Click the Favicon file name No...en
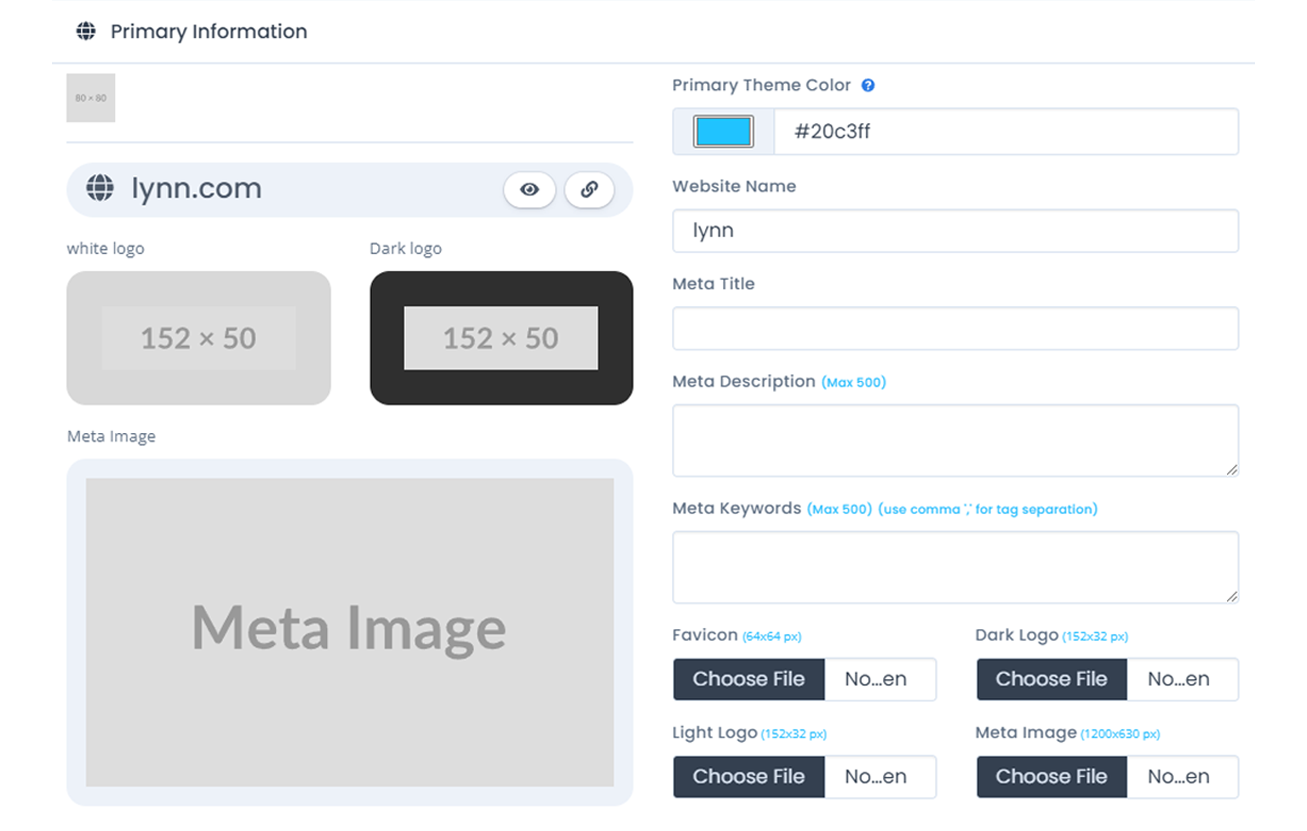Screen dimensions: 1307x831 pos(876,679)
